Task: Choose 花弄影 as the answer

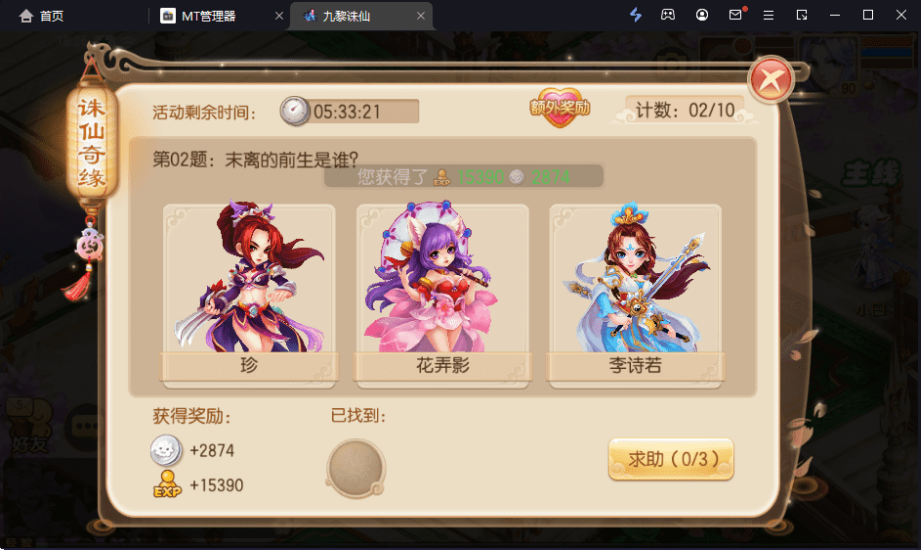Action: pos(442,296)
